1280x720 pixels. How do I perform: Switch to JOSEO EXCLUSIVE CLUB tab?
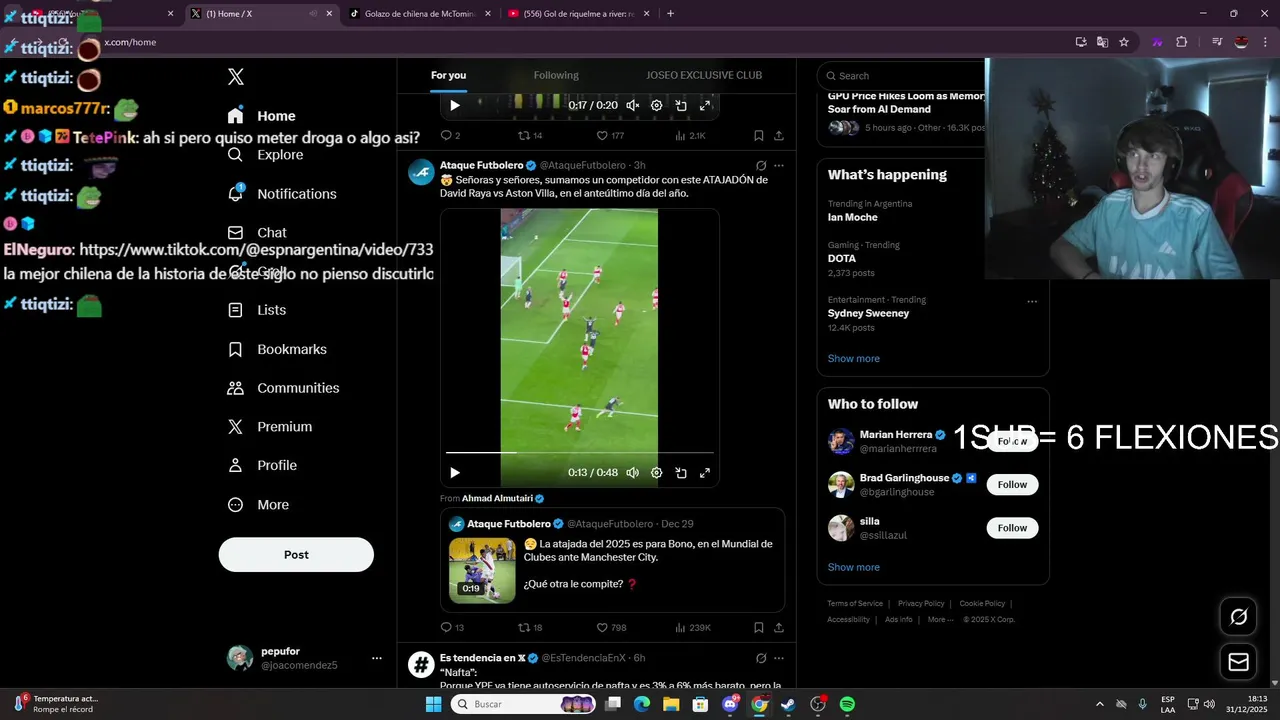tap(704, 75)
